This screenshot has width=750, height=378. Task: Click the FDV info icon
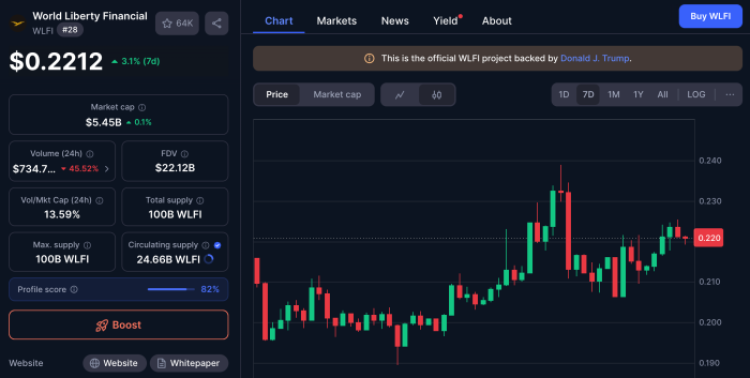point(185,154)
